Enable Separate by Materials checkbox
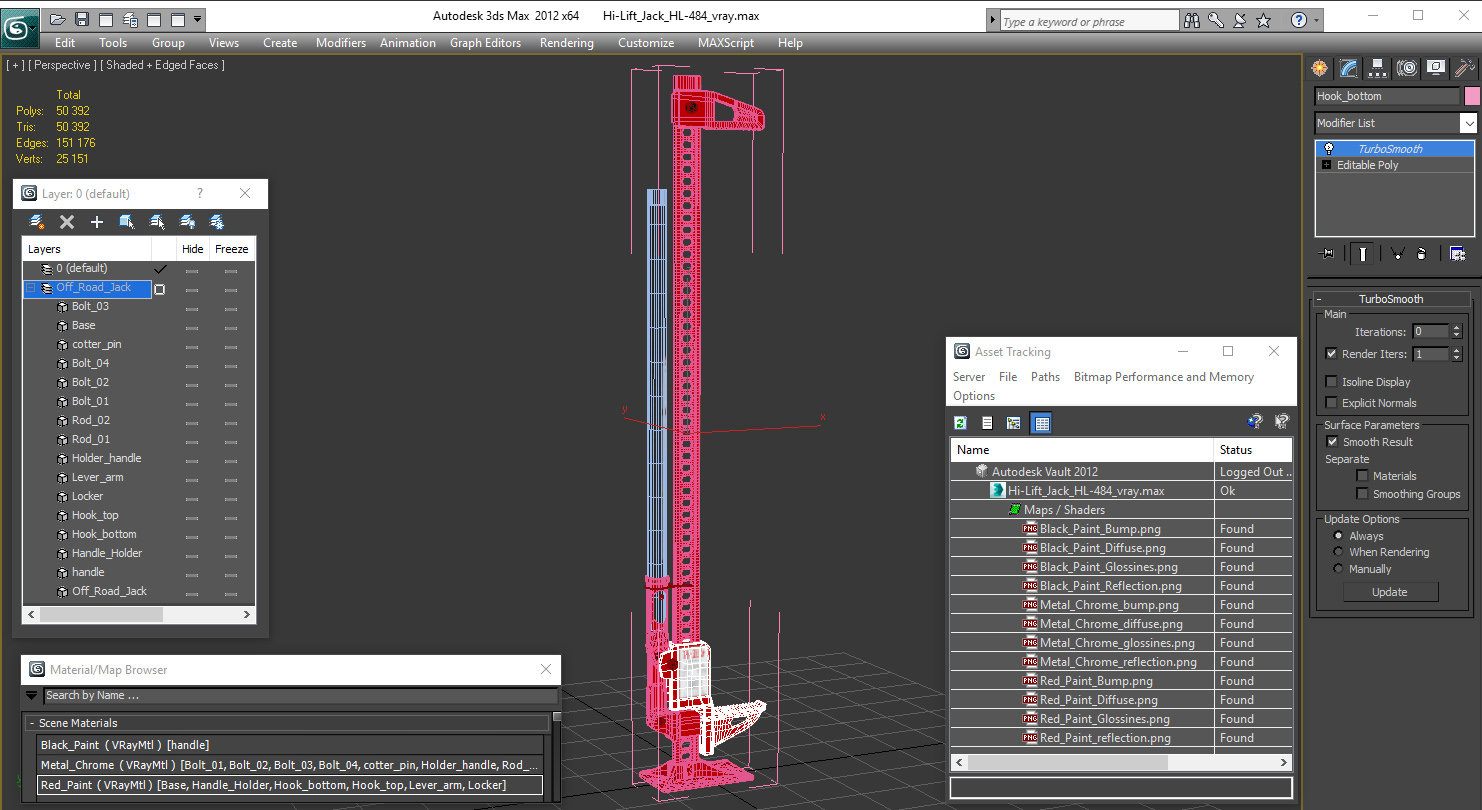 coord(1361,476)
